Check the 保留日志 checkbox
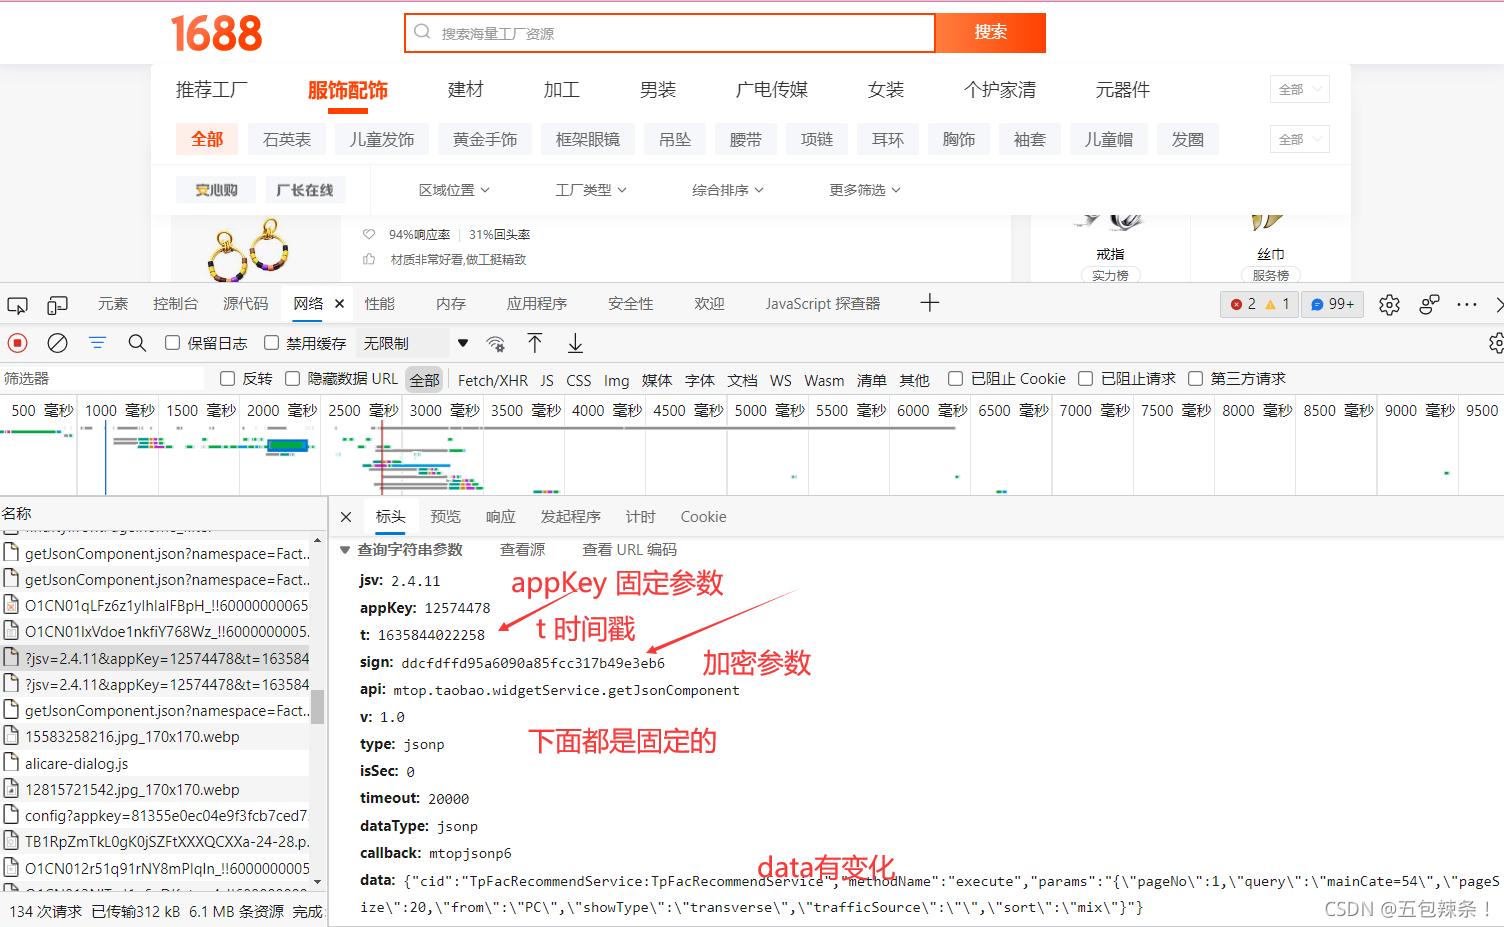The image size is (1504, 927). pos(172,342)
